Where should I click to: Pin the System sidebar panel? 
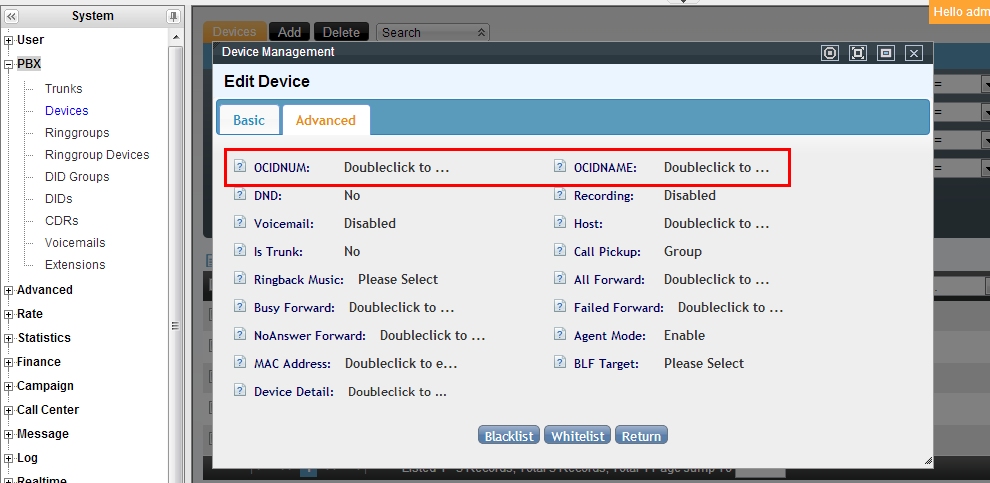(173, 16)
